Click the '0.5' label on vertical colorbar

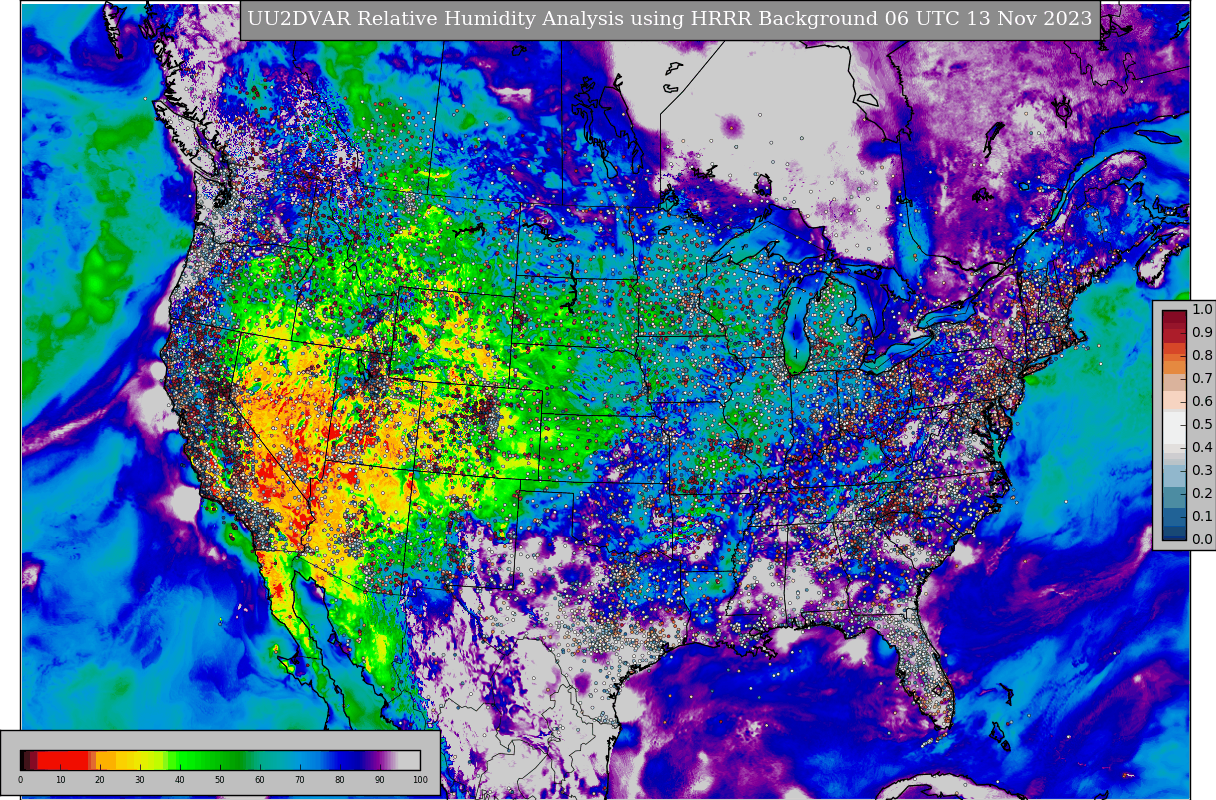pos(1202,424)
